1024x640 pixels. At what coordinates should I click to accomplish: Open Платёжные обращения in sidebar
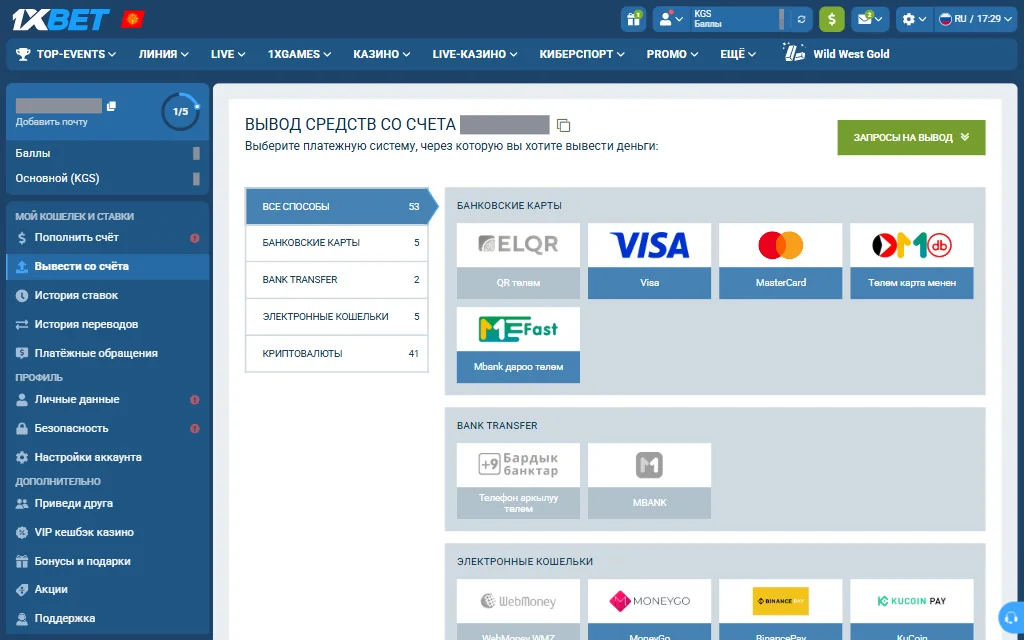pyautogui.click(x=108, y=353)
